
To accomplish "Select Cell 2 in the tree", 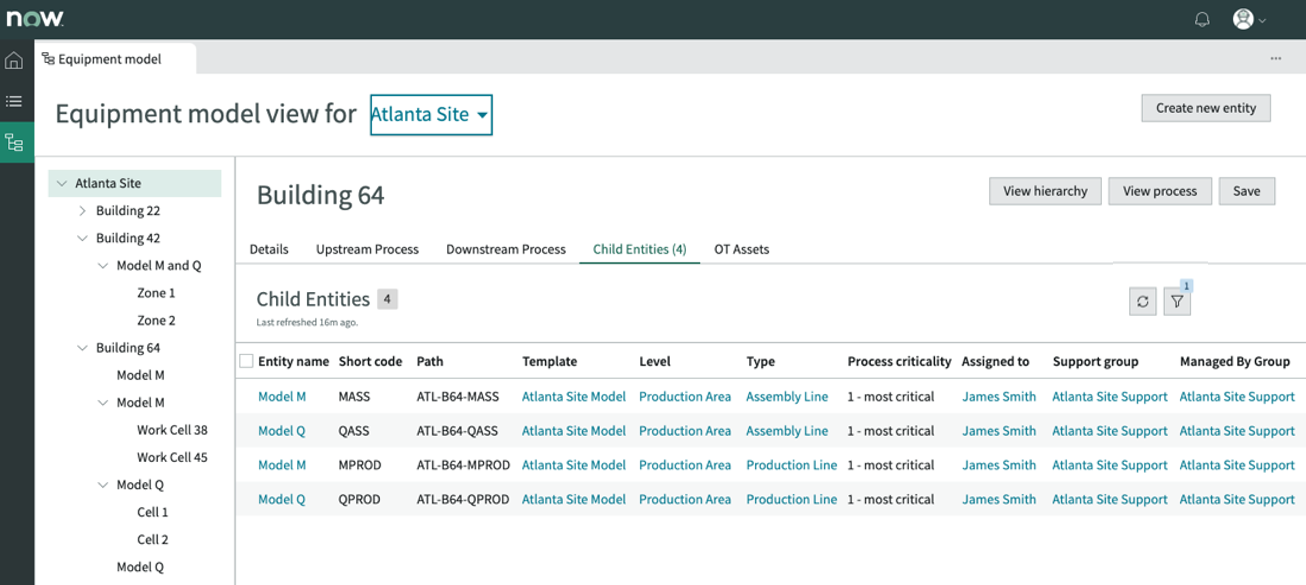I will click(153, 540).
